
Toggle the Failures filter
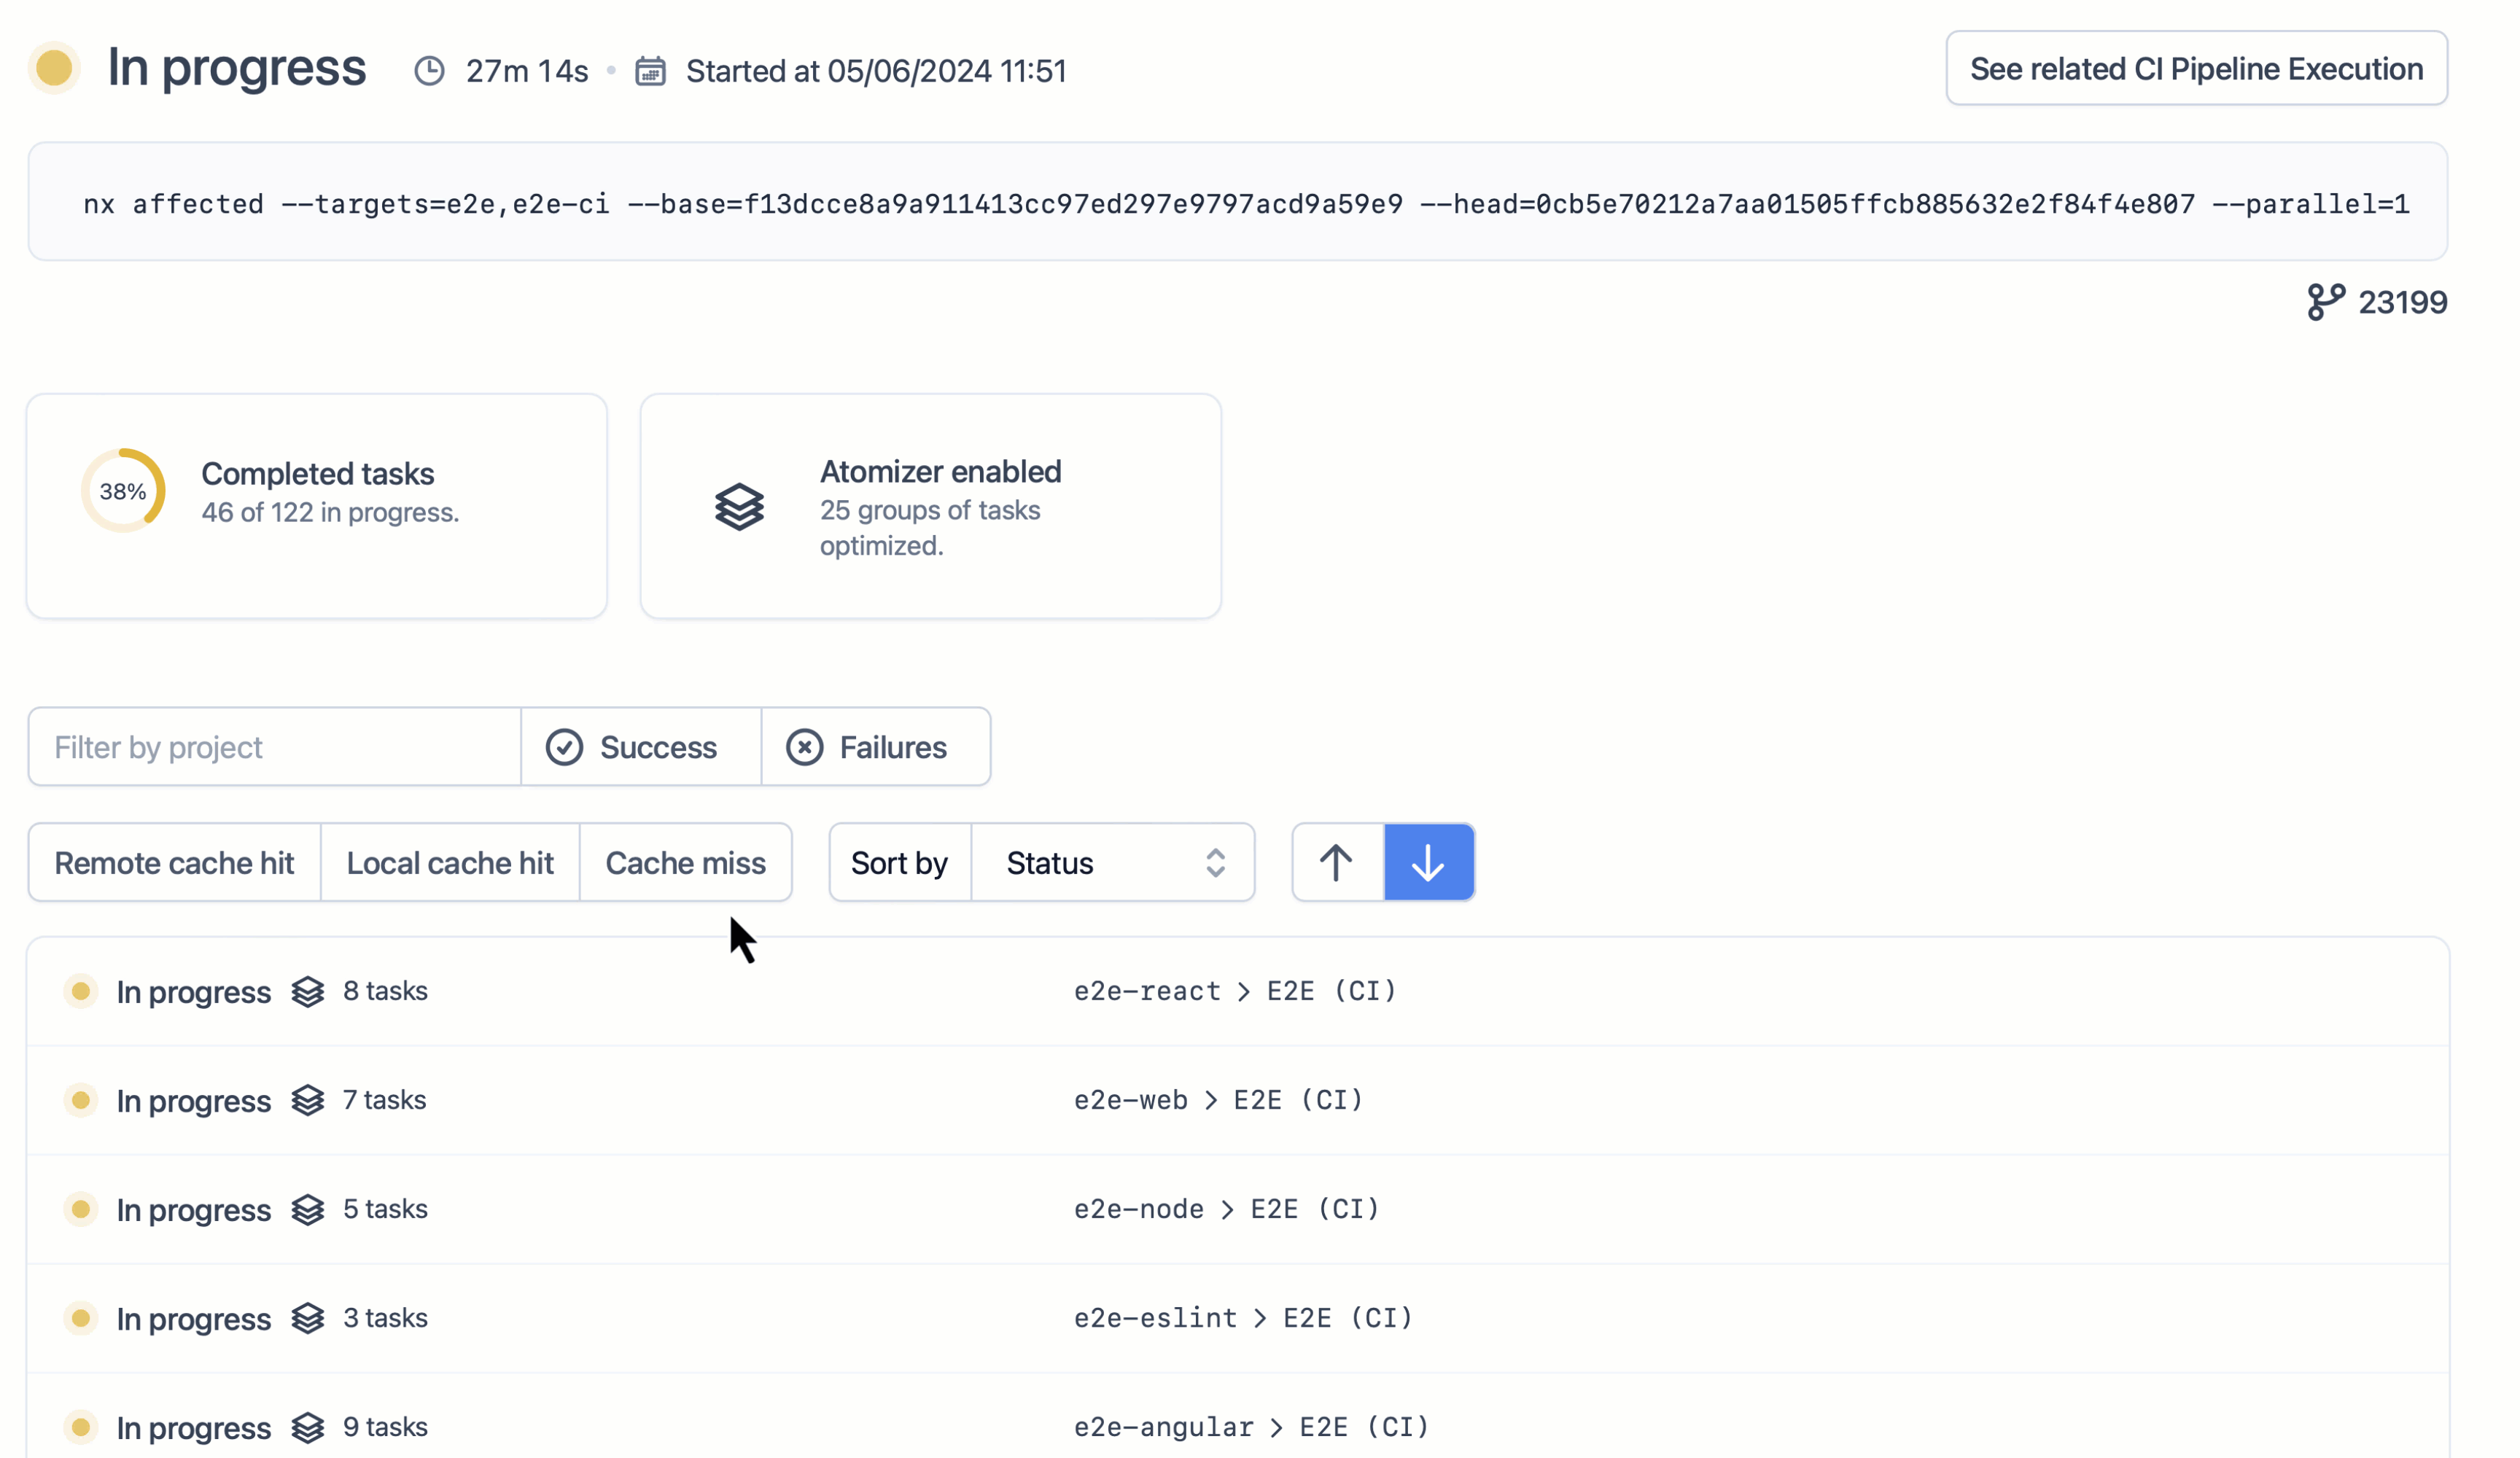(x=876, y=746)
